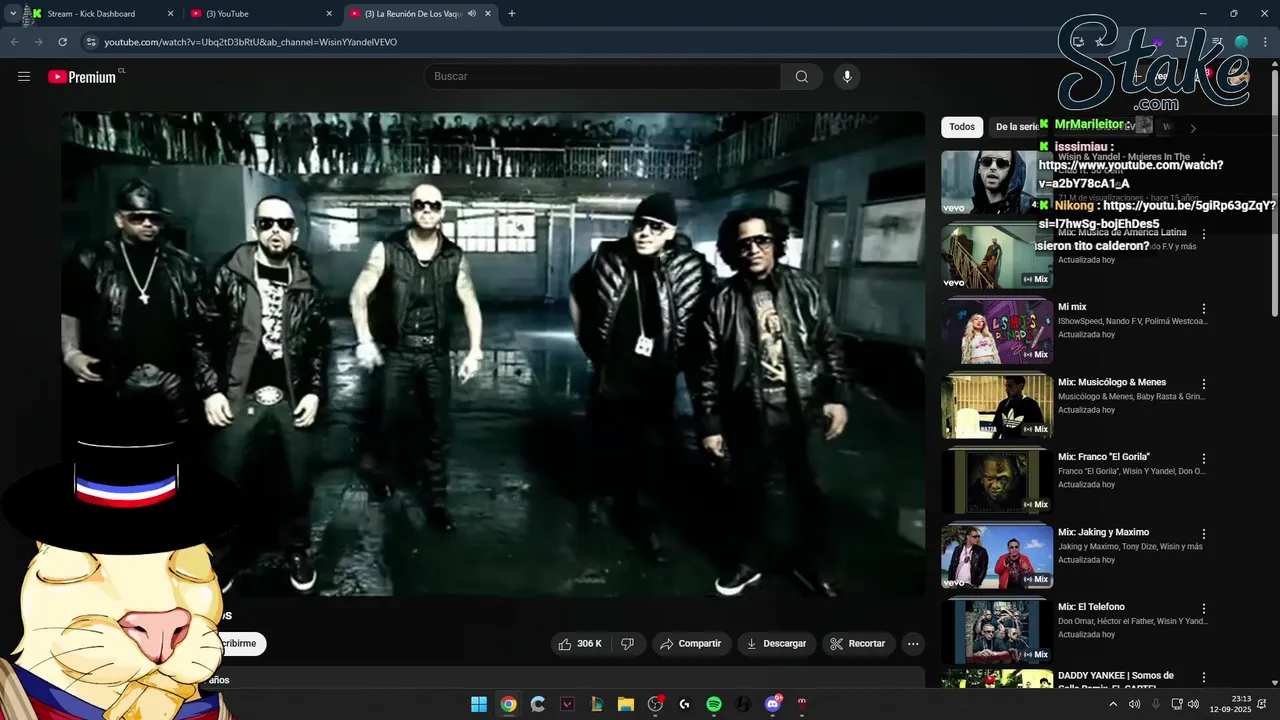Open Windows Start menu
This screenshot has height=720, width=1280.
click(479, 704)
